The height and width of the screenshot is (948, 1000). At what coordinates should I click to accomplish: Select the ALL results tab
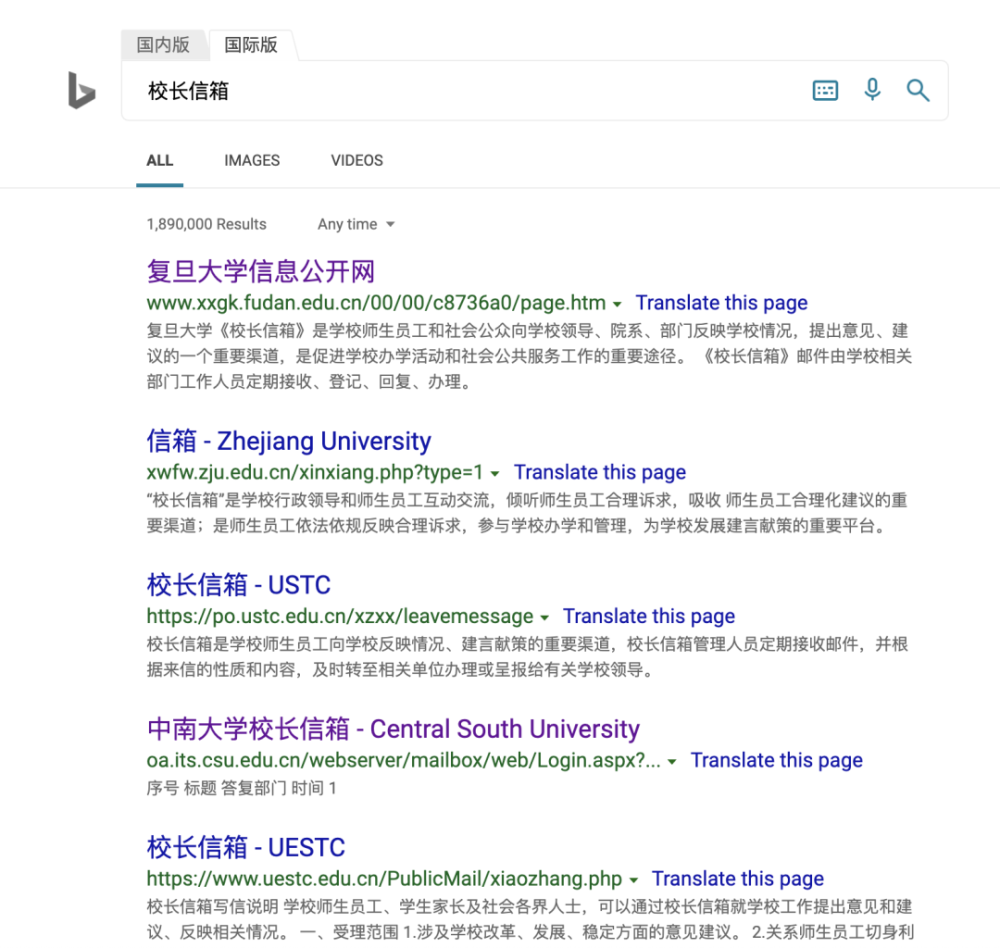click(159, 160)
